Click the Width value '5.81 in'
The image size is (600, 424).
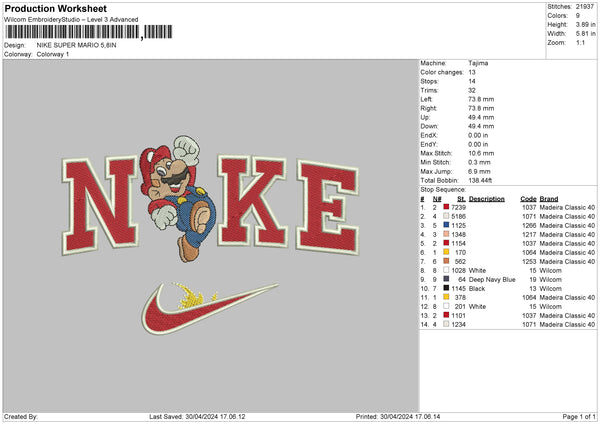pos(585,34)
